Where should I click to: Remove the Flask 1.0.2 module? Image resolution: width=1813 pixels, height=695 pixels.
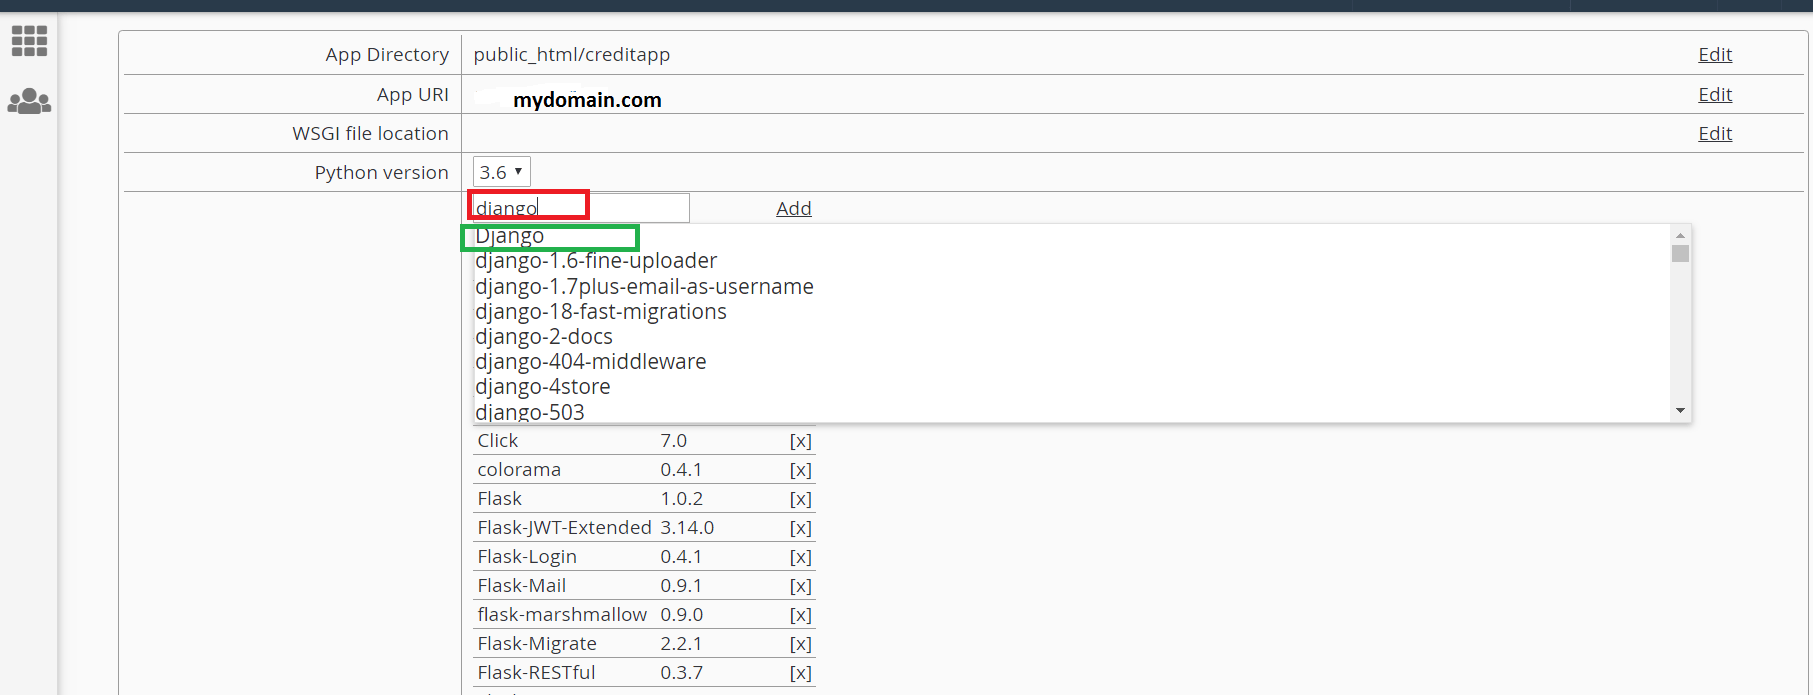click(801, 499)
